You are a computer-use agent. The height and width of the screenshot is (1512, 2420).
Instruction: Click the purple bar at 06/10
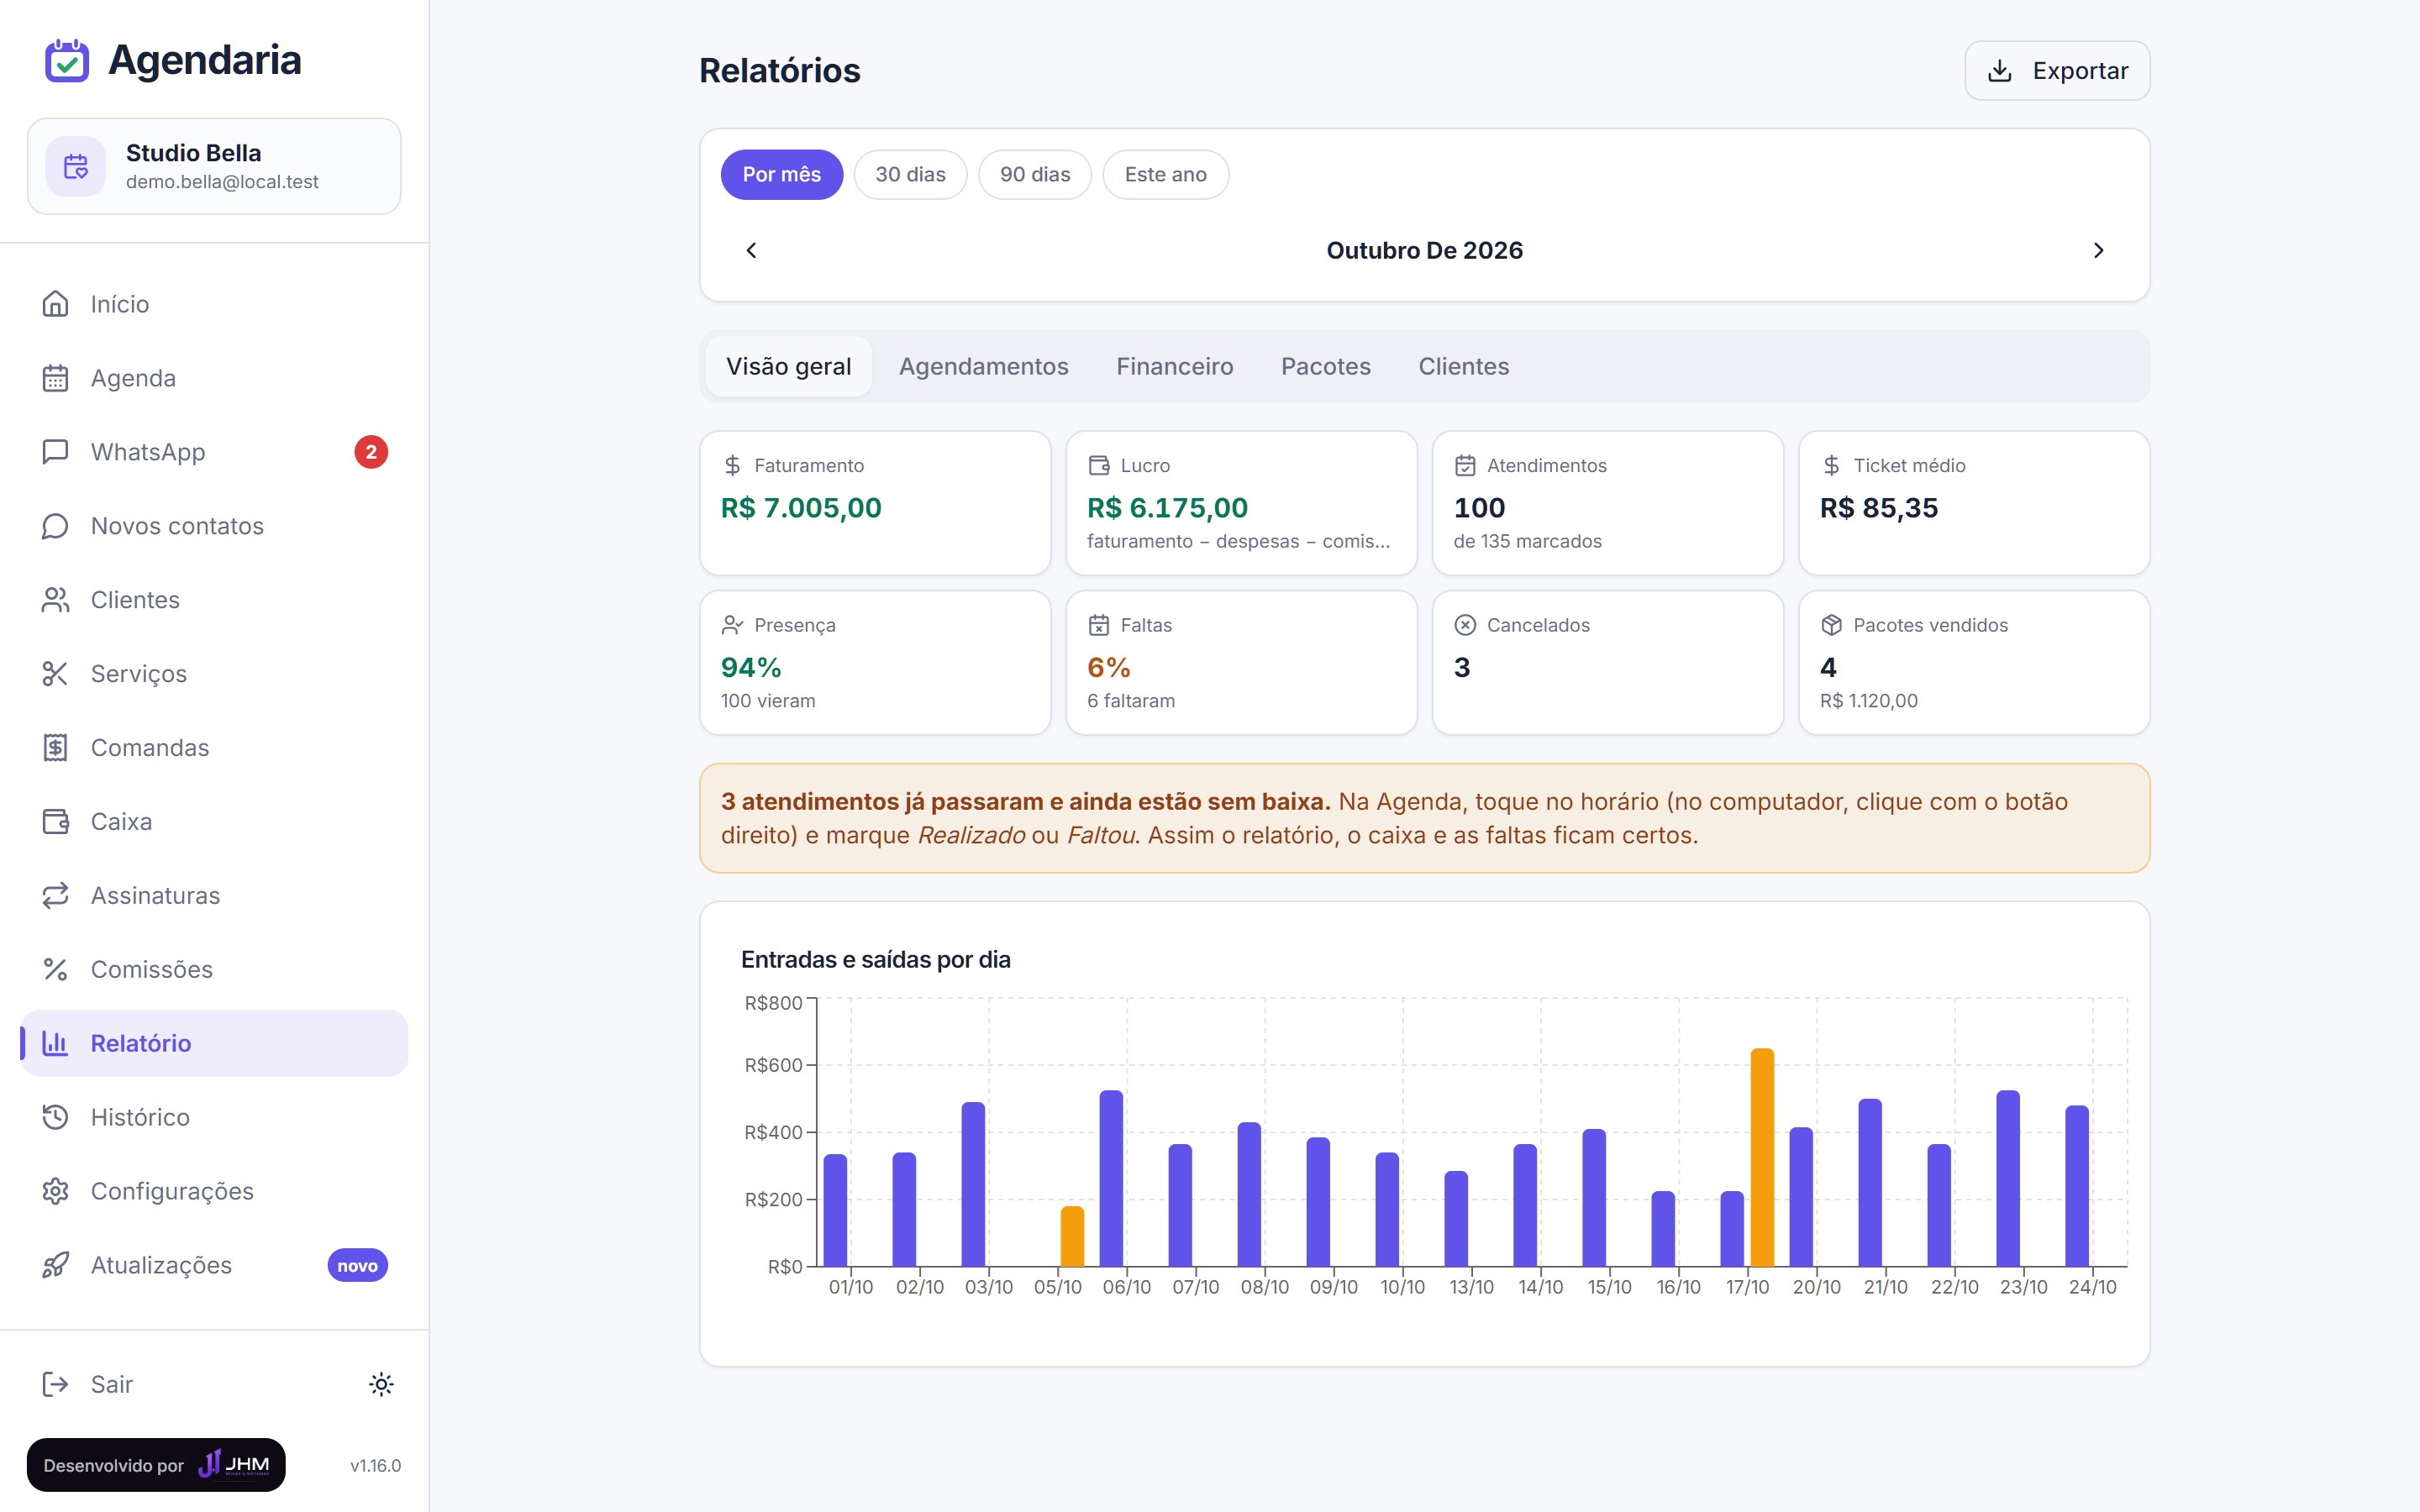pos(1111,1179)
